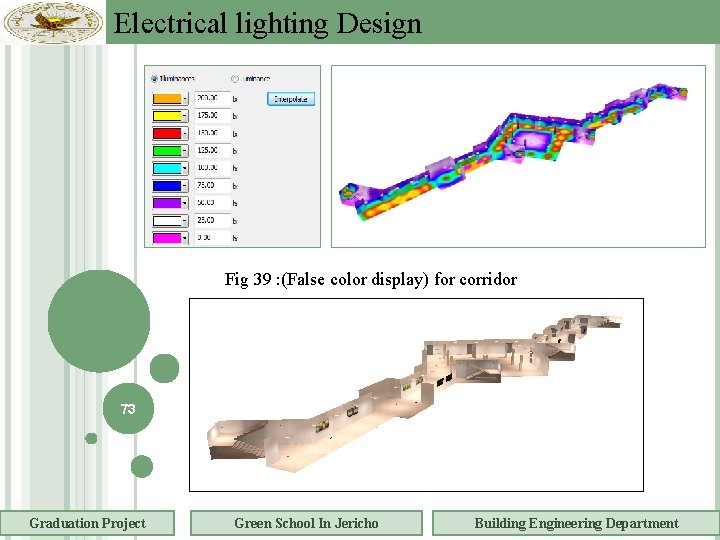The width and height of the screenshot is (720, 540).
Task: Open the white swatch dropdown arrow
Action: click(x=185, y=221)
